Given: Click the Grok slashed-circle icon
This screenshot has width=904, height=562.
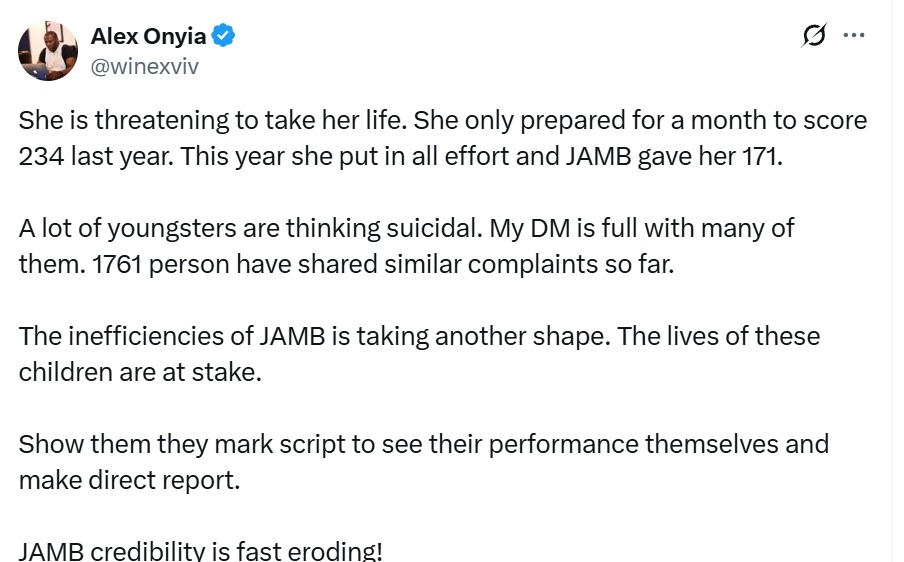Looking at the screenshot, I should [814, 35].
